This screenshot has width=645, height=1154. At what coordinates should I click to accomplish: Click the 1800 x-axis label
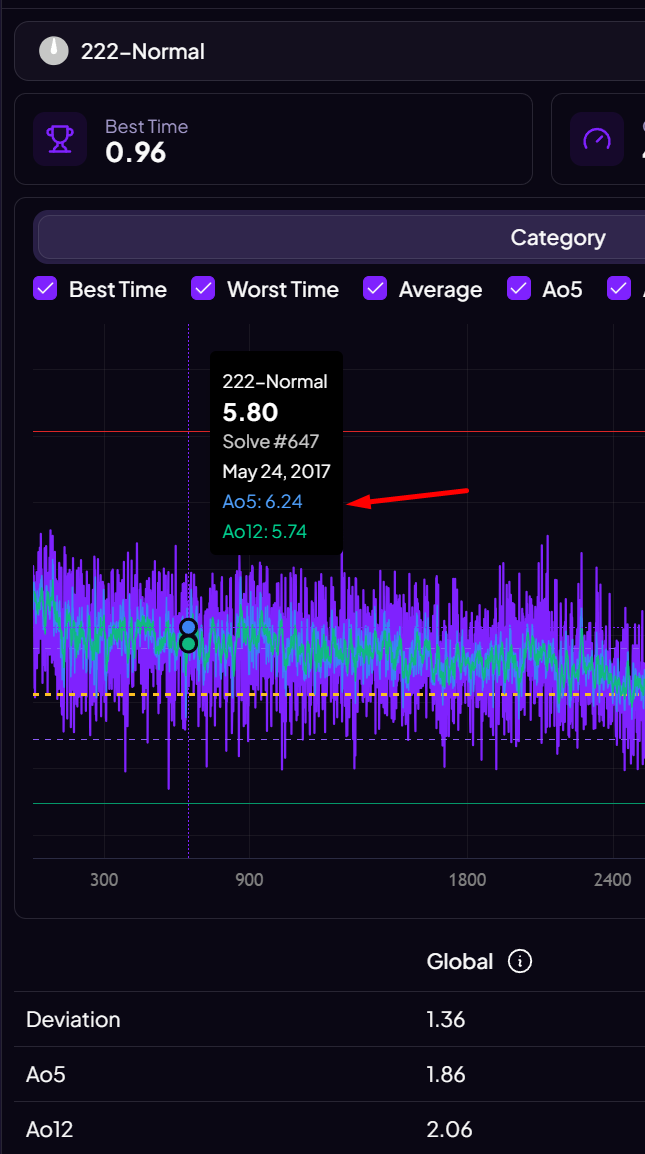click(x=467, y=879)
